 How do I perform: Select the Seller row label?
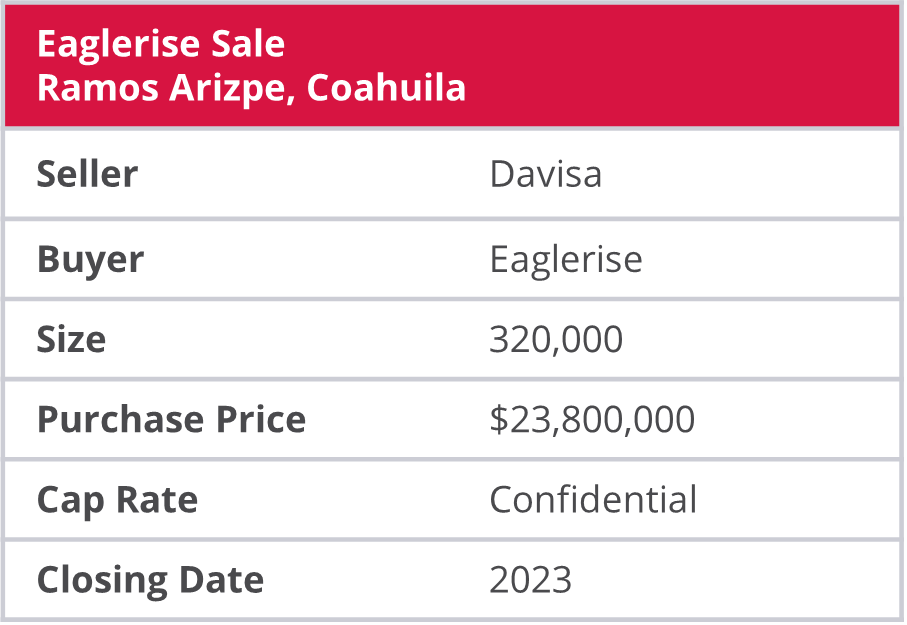[x=87, y=174]
